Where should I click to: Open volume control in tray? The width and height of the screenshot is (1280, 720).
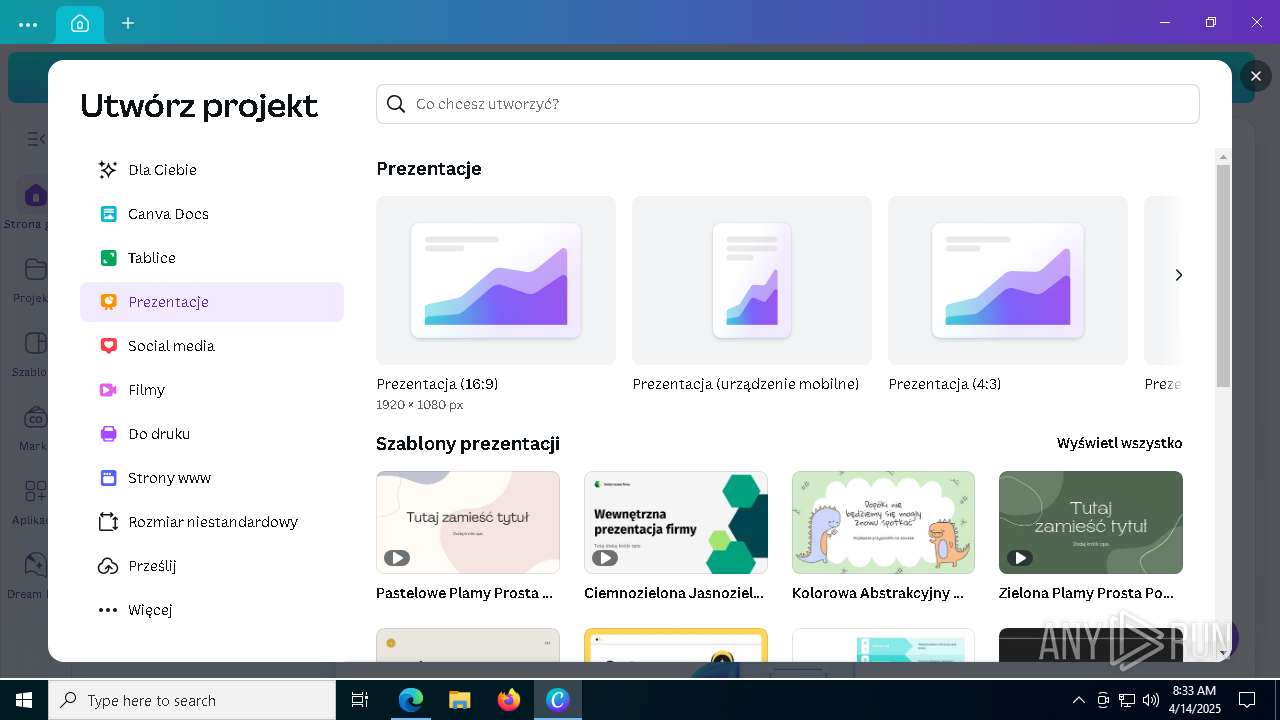click(x=1150, y=700)
